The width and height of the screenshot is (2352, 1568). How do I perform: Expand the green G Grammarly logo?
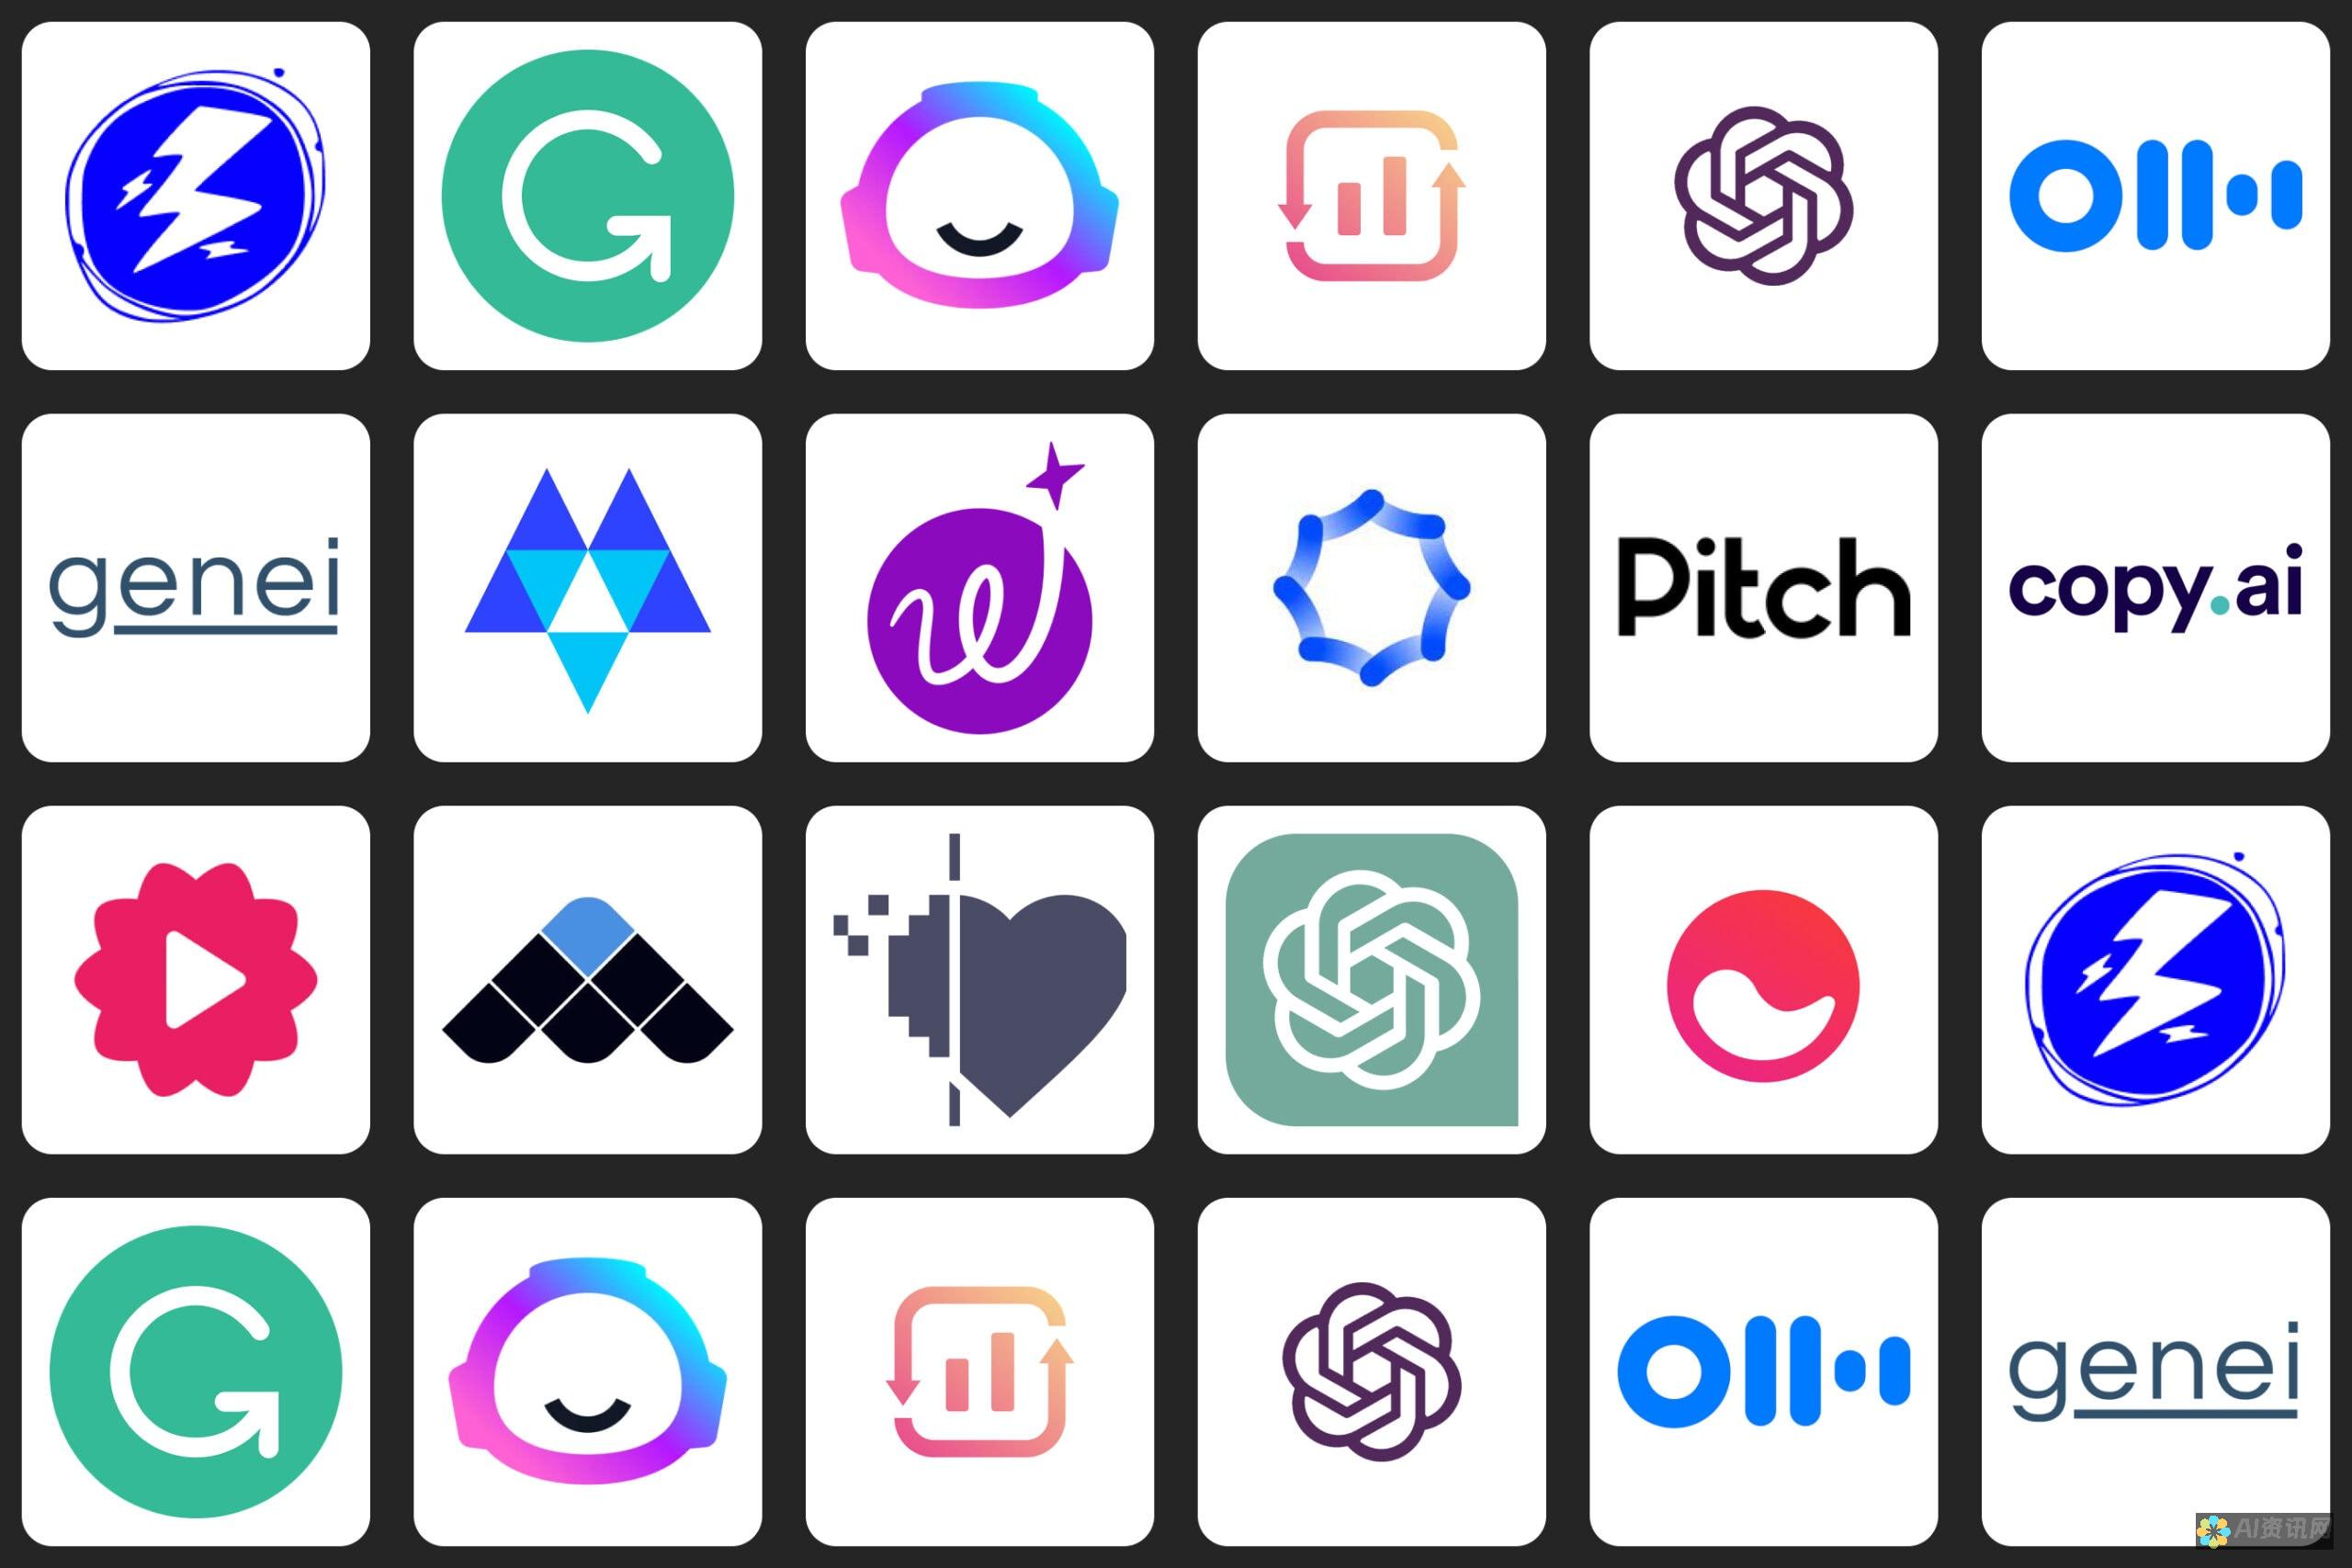click(590, 194)
